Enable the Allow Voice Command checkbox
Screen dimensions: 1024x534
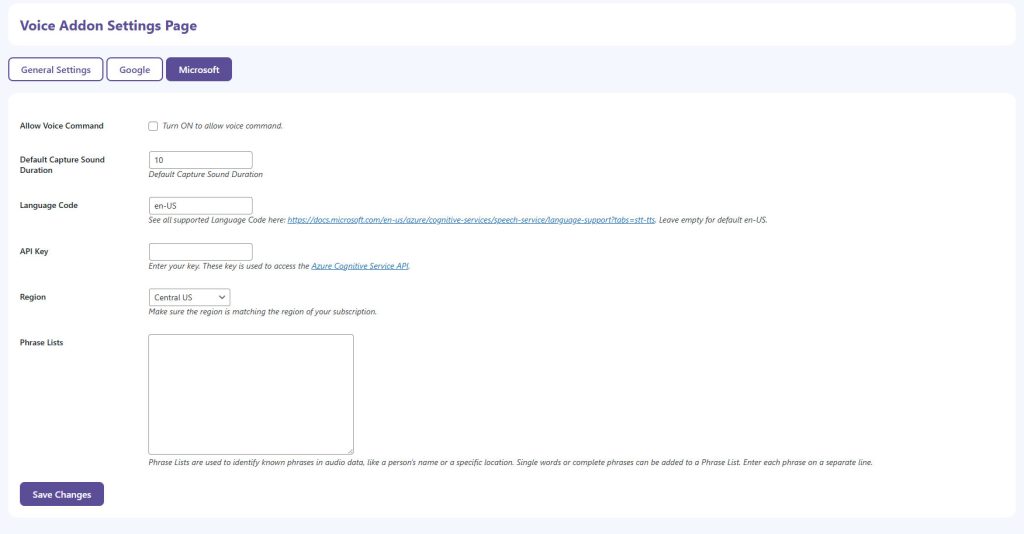tap(153, 126)
